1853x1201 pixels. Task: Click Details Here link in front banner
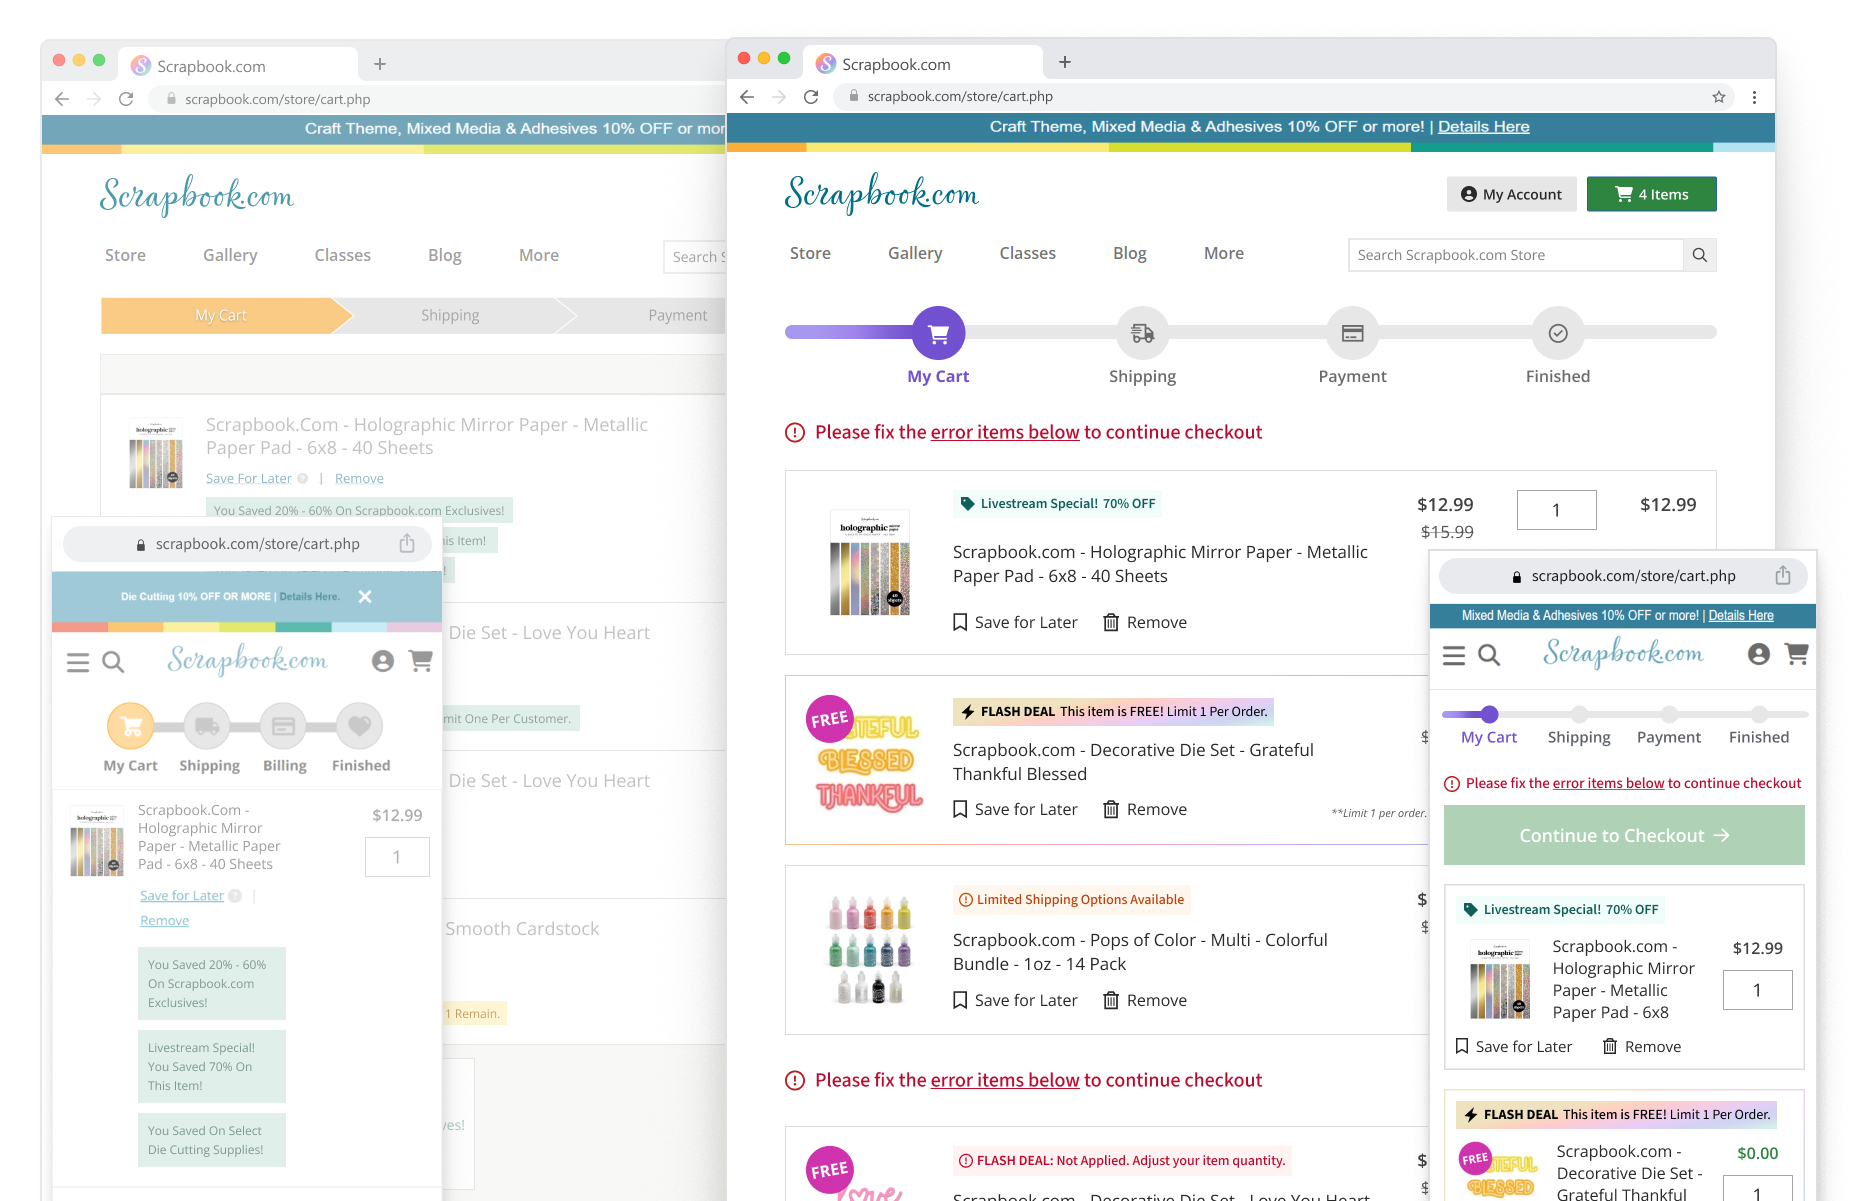point(1483,127)
